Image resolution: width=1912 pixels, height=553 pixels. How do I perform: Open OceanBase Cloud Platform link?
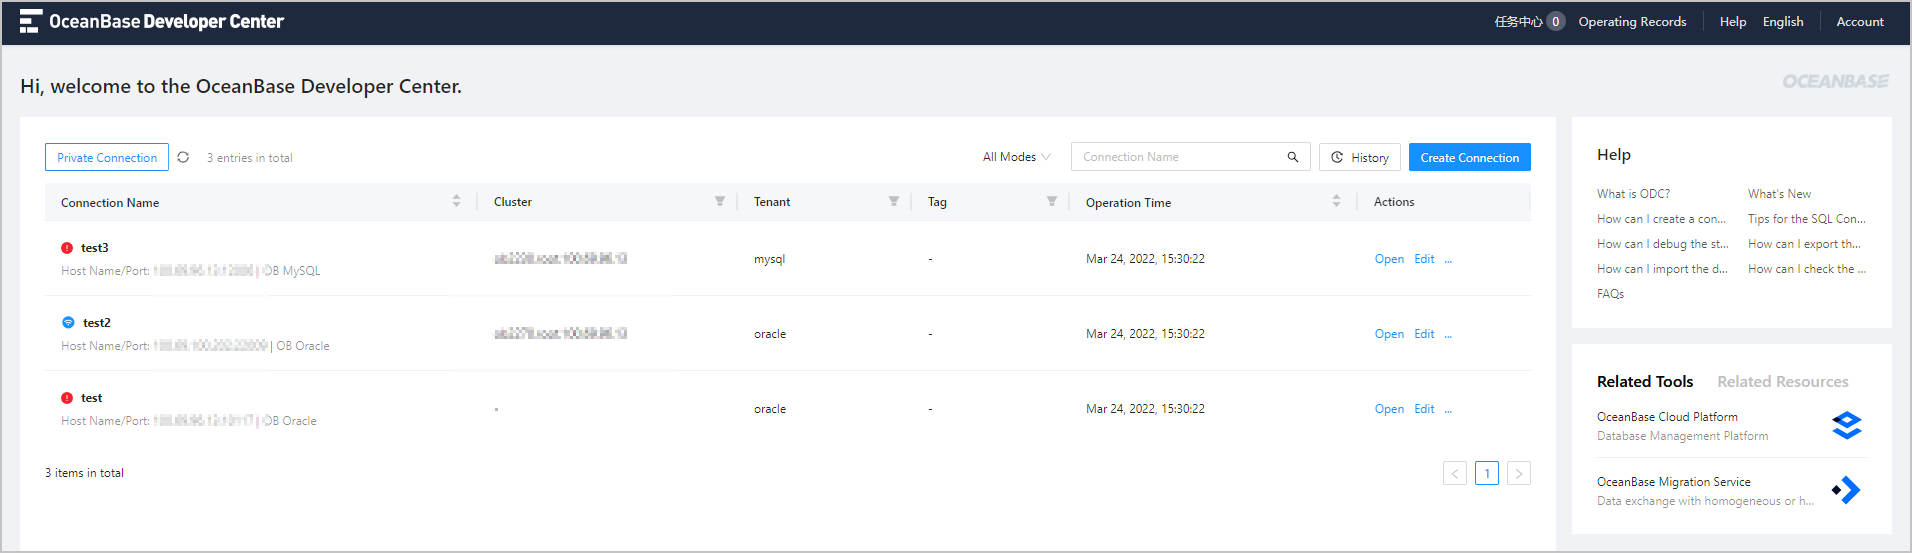click(x=1667, y=417)
